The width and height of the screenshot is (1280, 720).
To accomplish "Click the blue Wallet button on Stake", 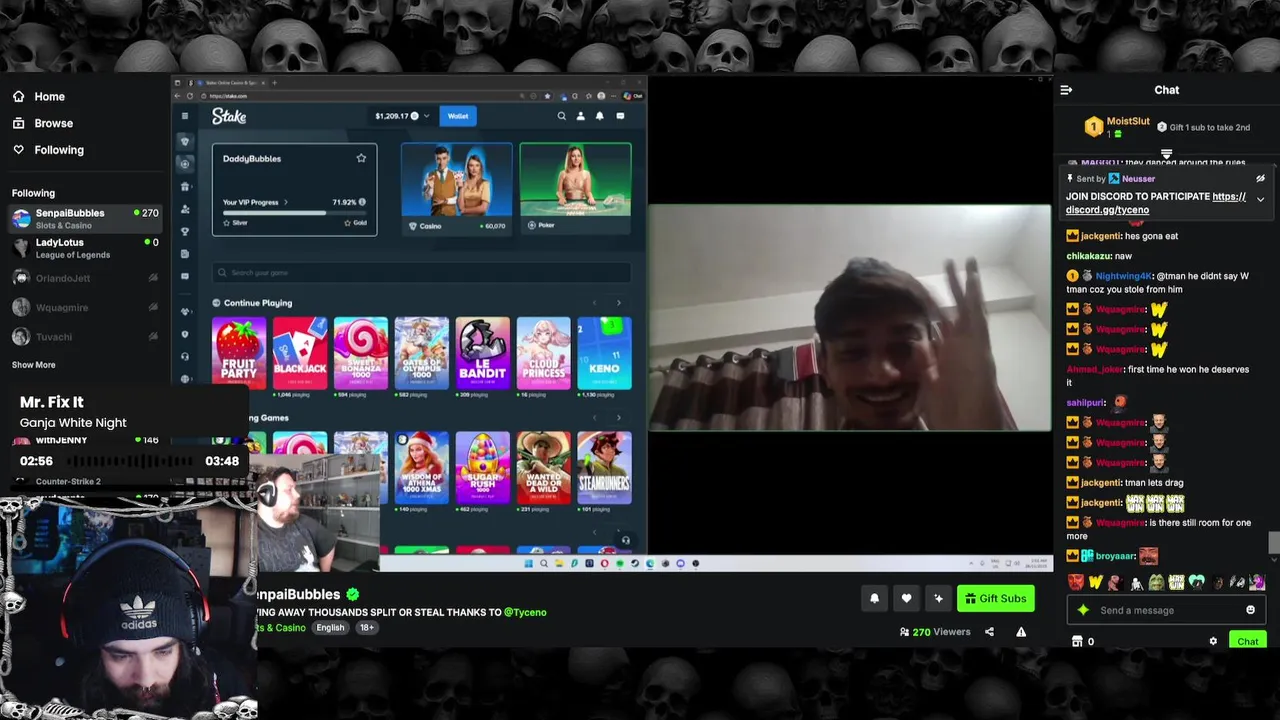I will coord(458,116).
